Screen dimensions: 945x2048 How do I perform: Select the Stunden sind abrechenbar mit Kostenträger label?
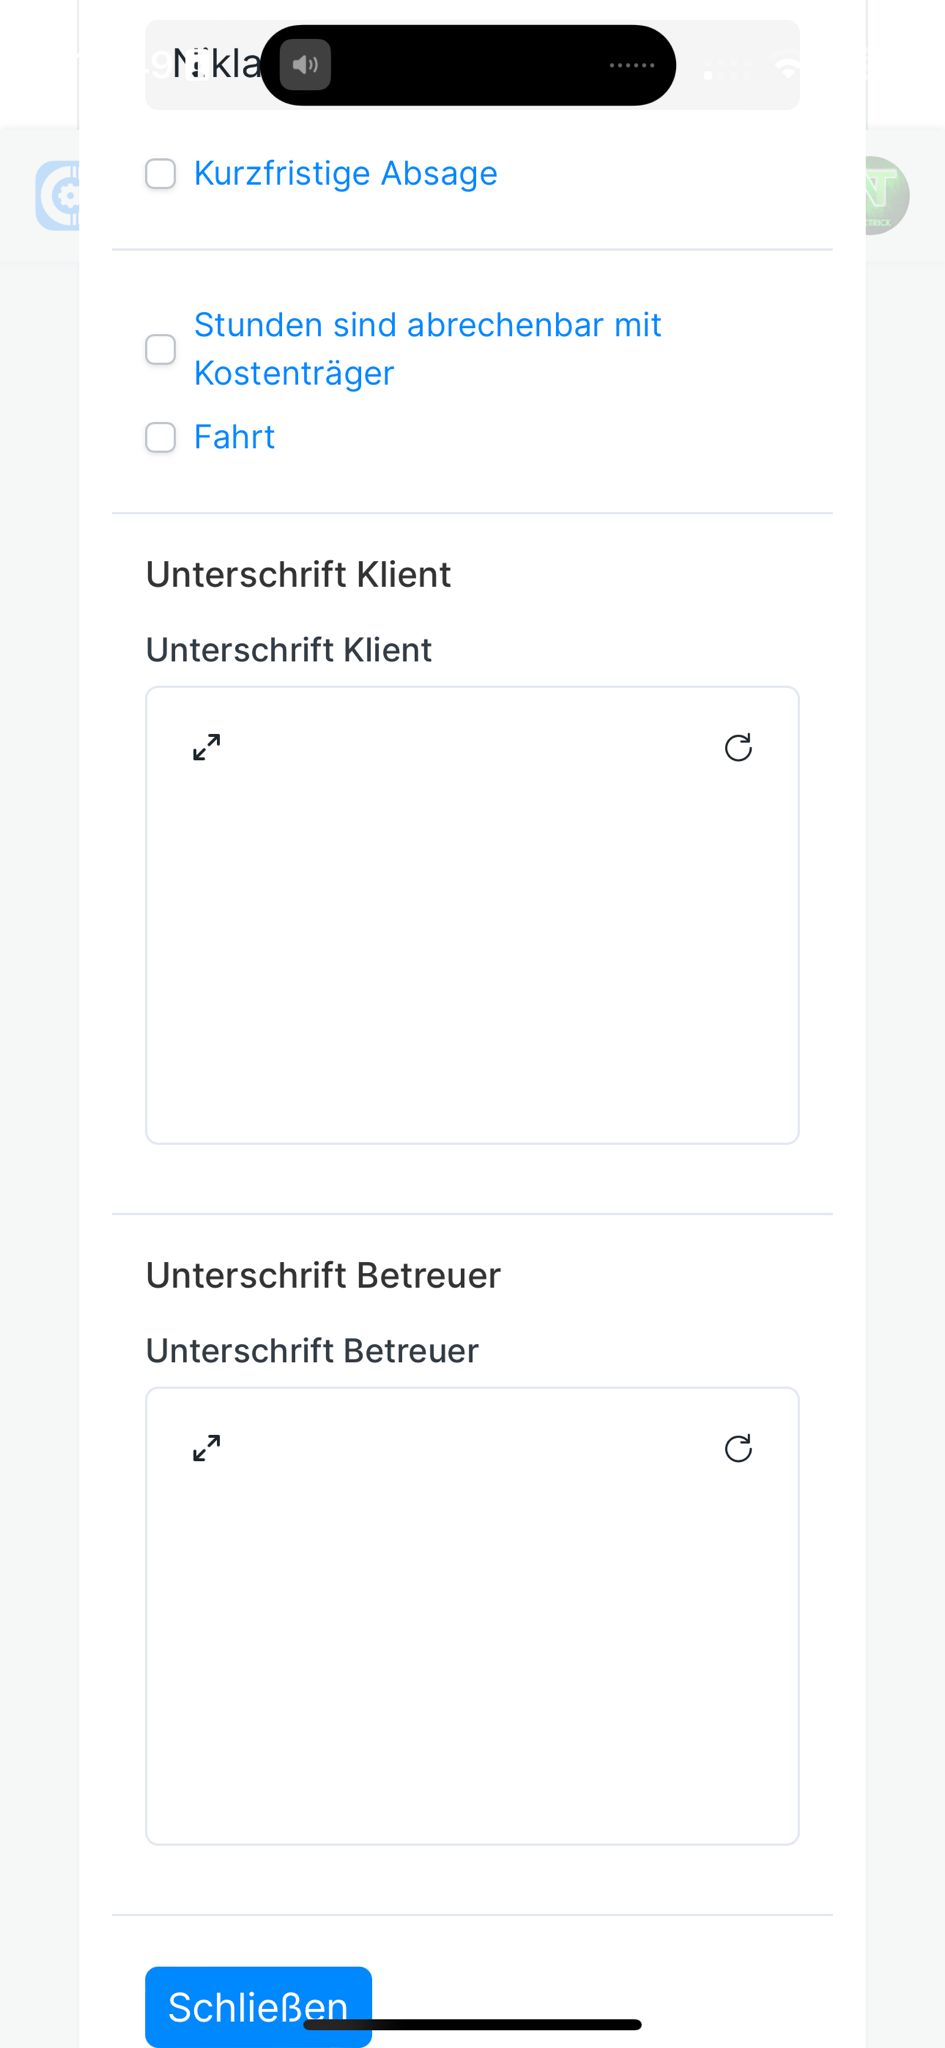click(427, 349)
